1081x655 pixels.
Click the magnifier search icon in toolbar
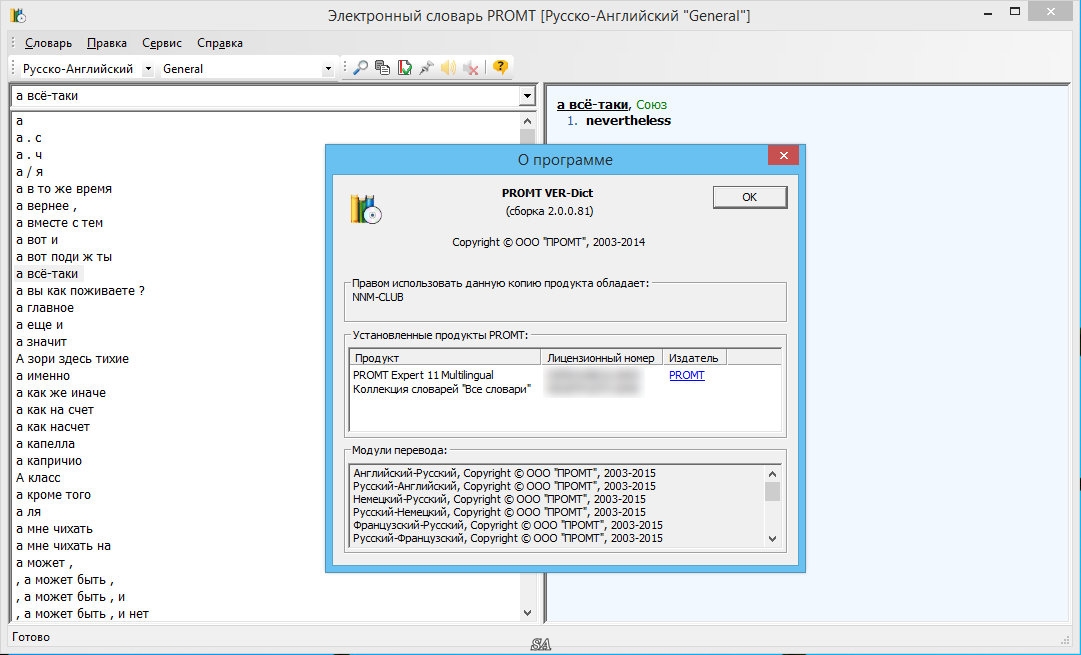[x=359, y=68]
